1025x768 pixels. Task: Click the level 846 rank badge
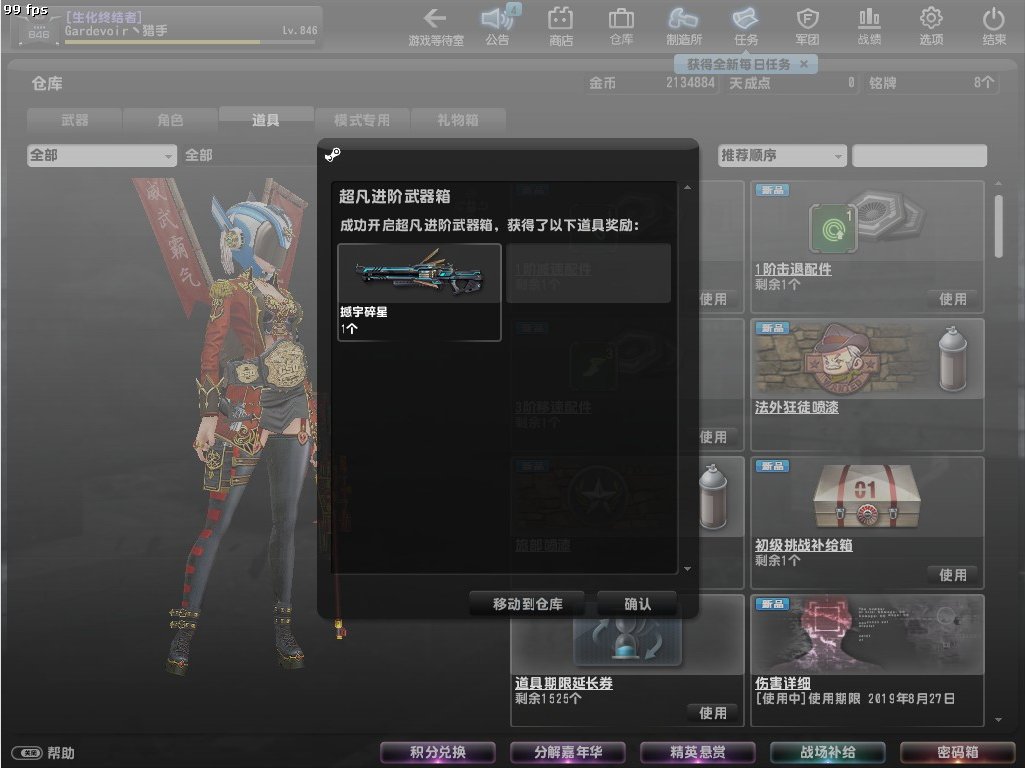coord(39,33)
